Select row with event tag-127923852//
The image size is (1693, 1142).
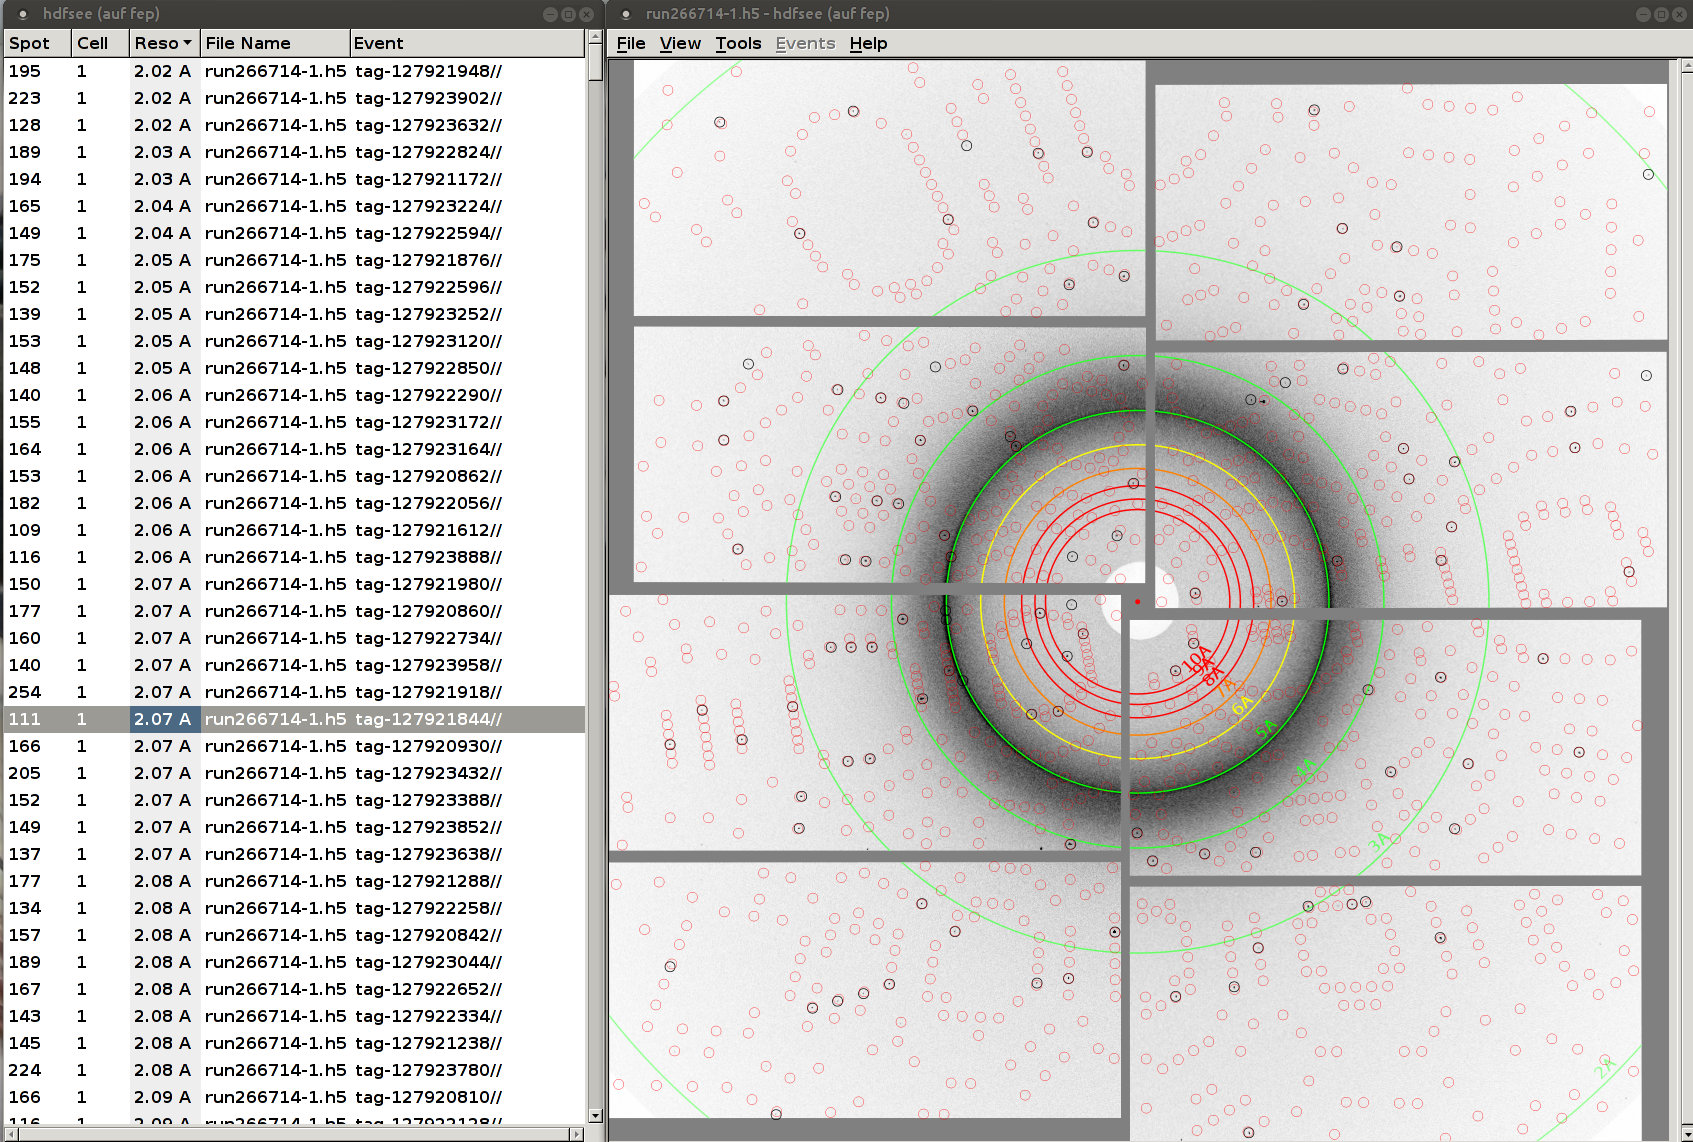pyautogui.click(x=295, y=827)
